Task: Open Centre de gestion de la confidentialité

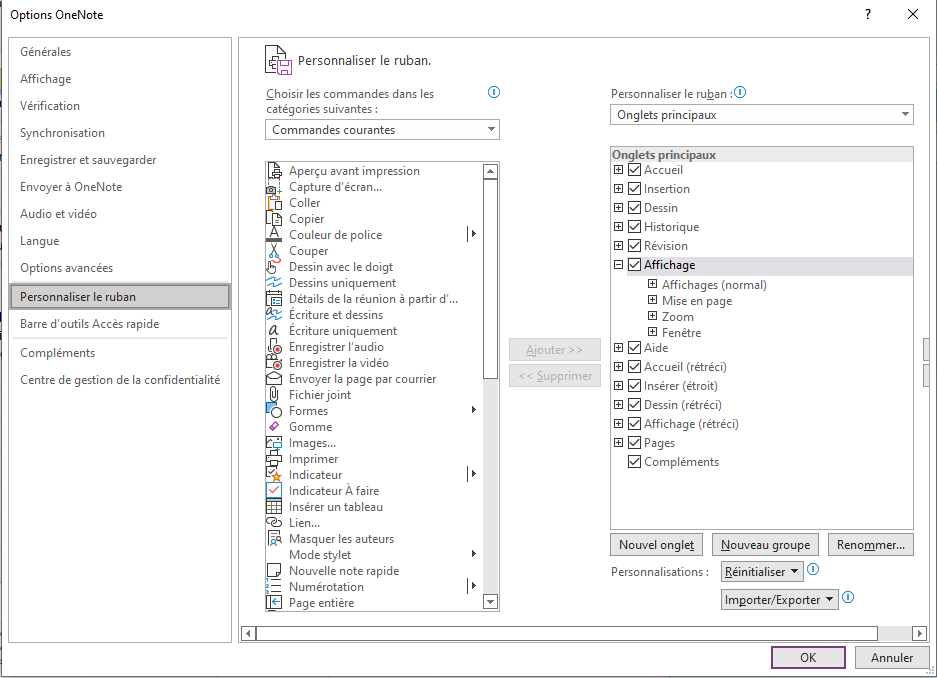Action: (x=120, y=380)
